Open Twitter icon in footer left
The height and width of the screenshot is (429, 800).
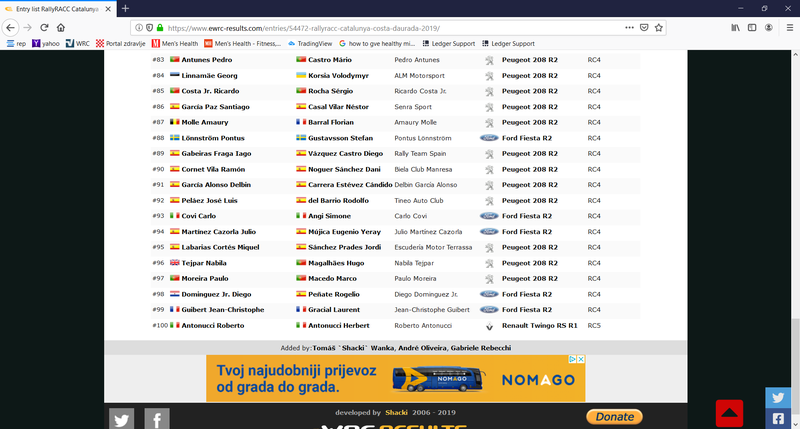121,419
